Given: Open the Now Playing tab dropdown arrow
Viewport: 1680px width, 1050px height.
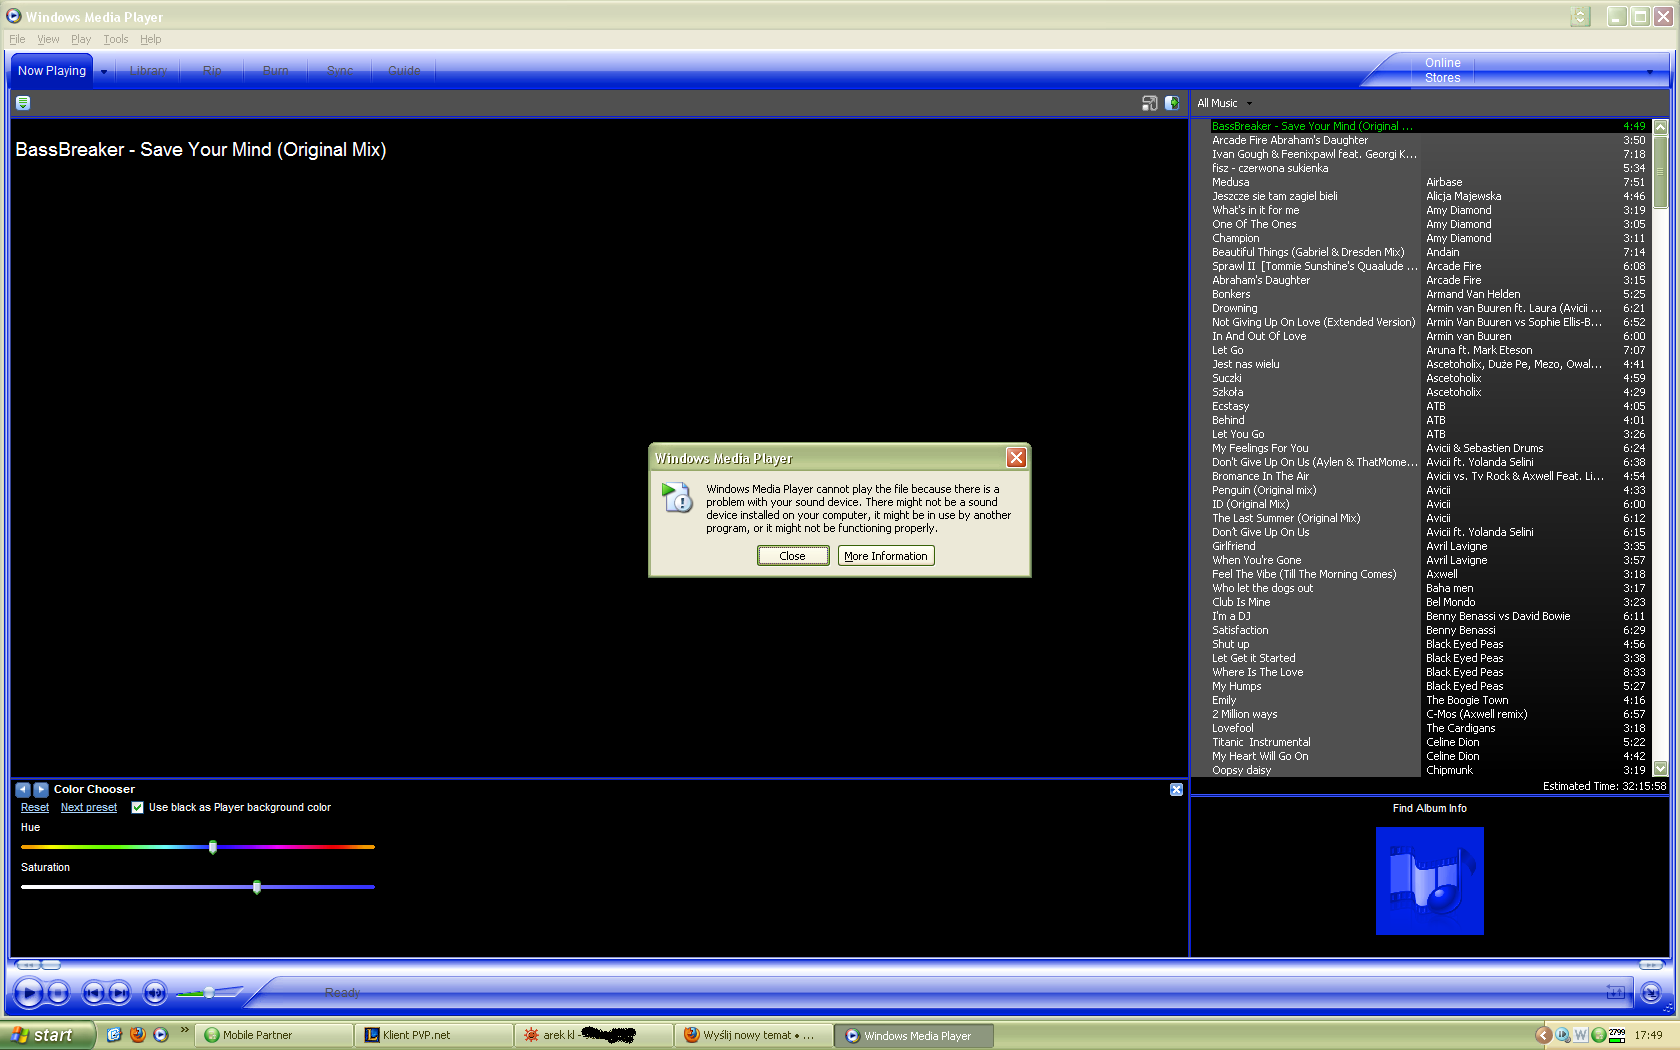Looking at the screenshot, I should pyautogui.click(x=104, y=72).
